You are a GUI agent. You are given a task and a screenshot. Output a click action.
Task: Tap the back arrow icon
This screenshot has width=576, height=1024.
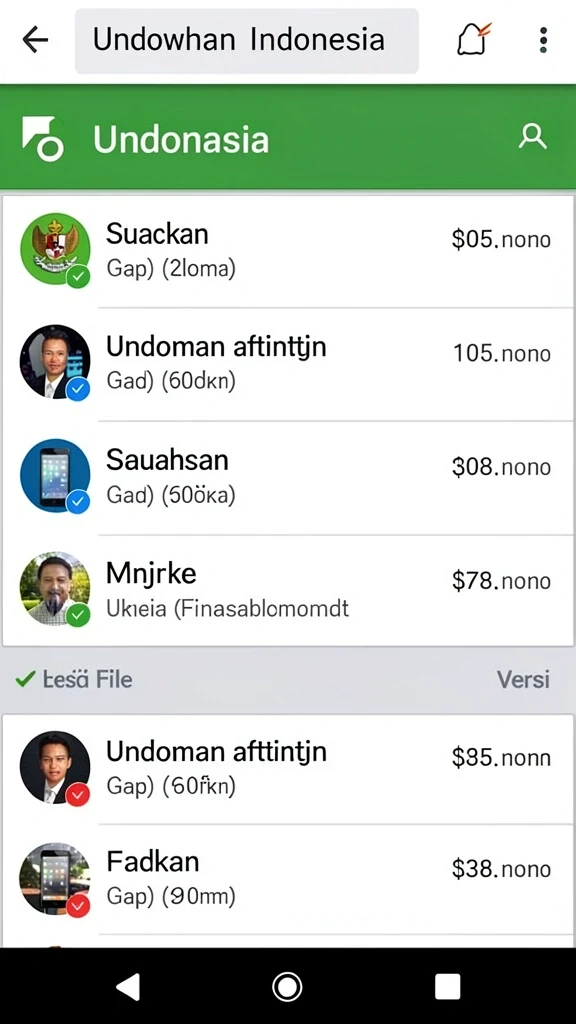coord(35,40)
